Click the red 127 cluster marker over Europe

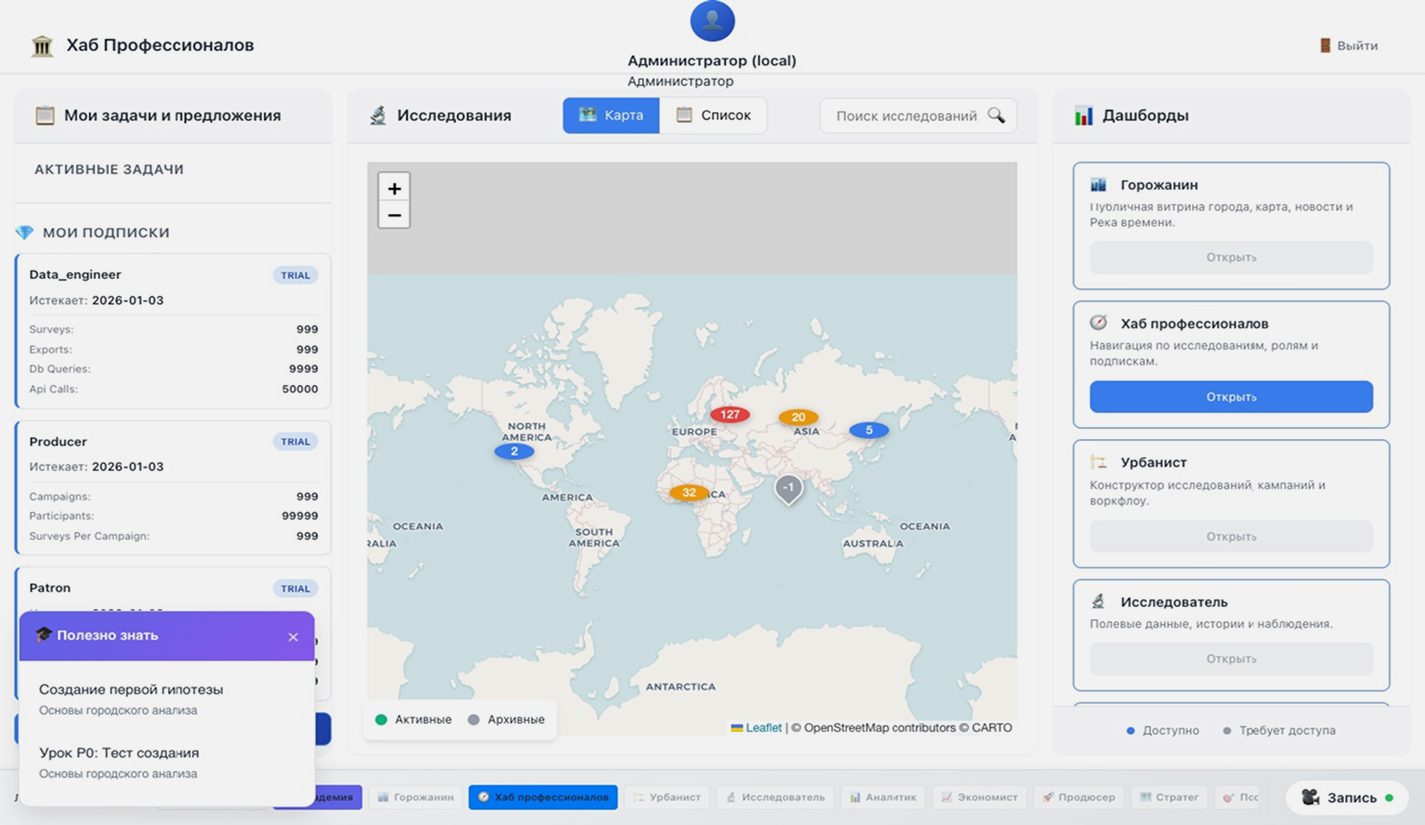coord(730,414)
